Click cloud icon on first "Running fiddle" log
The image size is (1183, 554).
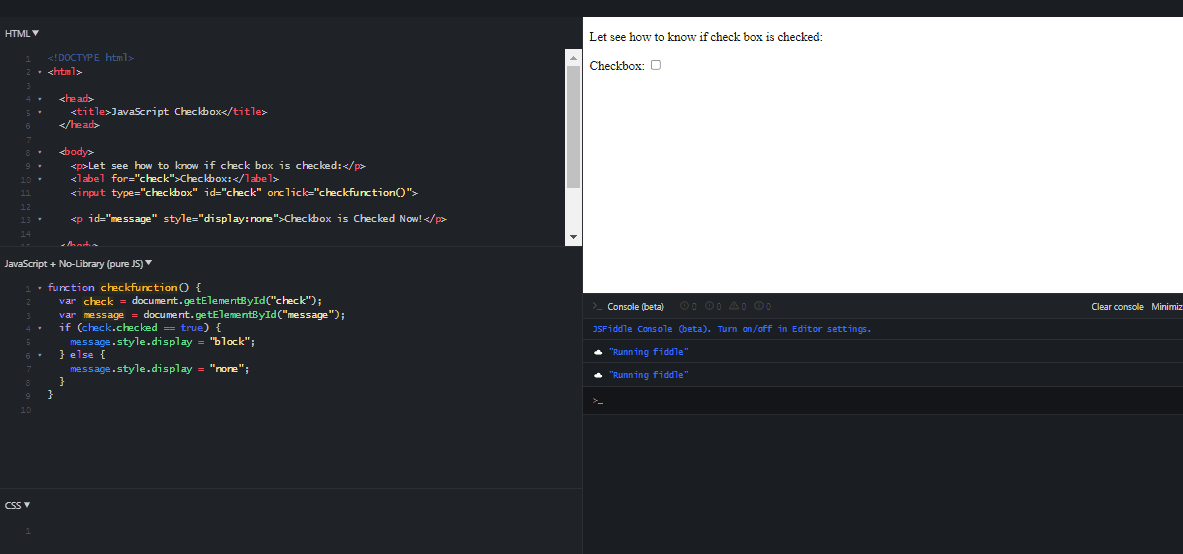pyautogui.click(x=598, y=352)
